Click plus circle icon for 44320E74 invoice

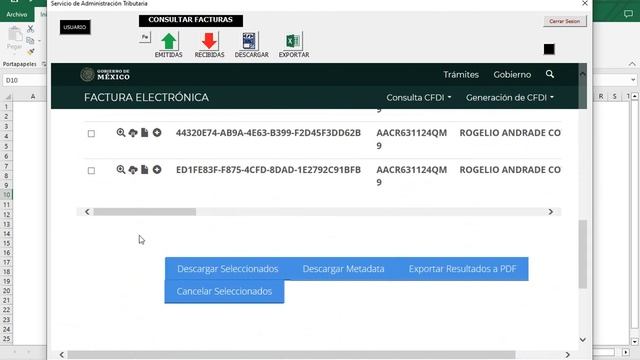click(x=157, y=133)
